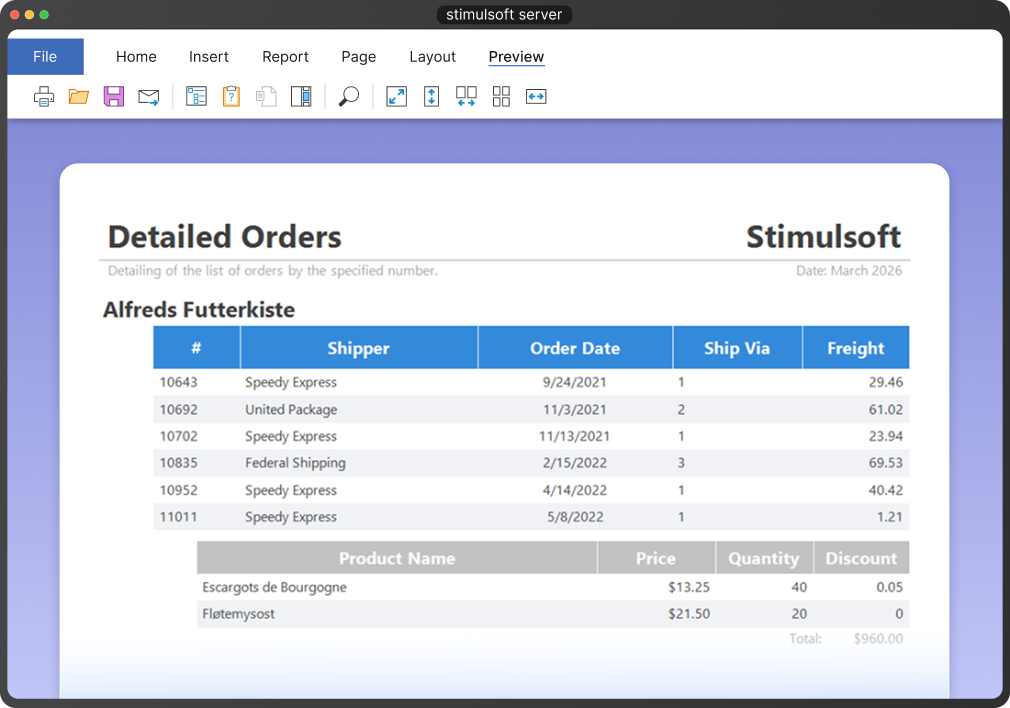The image size is (1010, 708).
Task: Send report by email using the envelope icon
Action: [149, 97]
